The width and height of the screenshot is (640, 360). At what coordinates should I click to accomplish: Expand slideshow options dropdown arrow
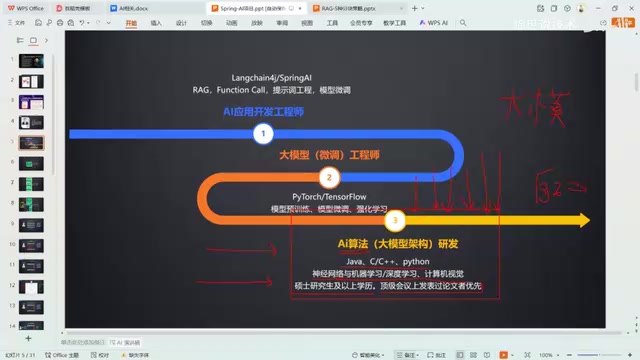[x=513, y=355]
